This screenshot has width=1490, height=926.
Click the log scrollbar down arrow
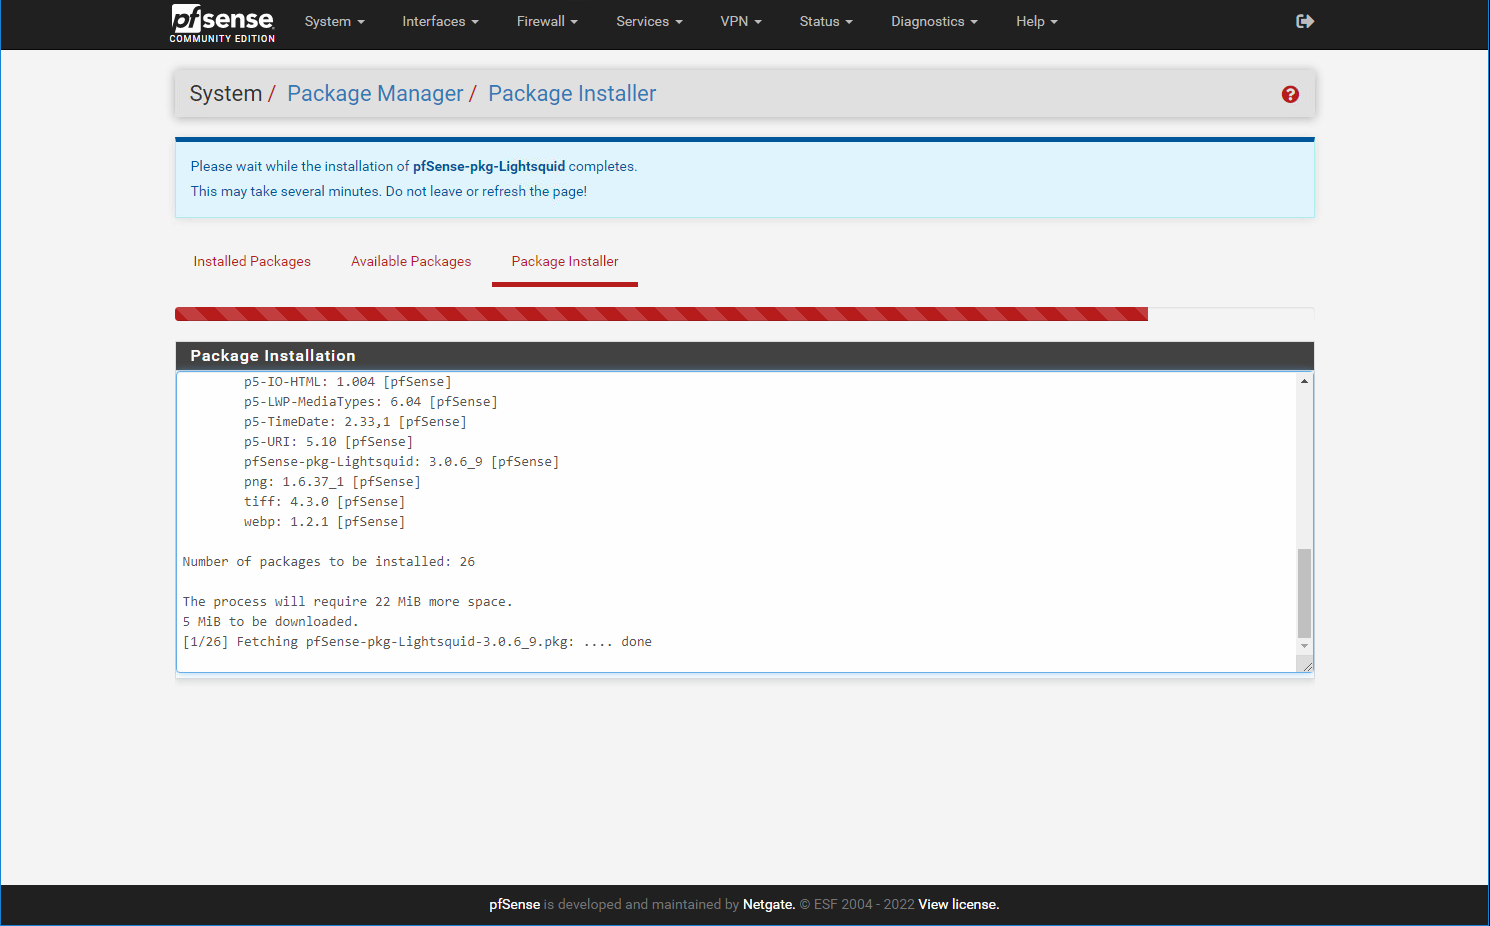(x=1304, y=646)
